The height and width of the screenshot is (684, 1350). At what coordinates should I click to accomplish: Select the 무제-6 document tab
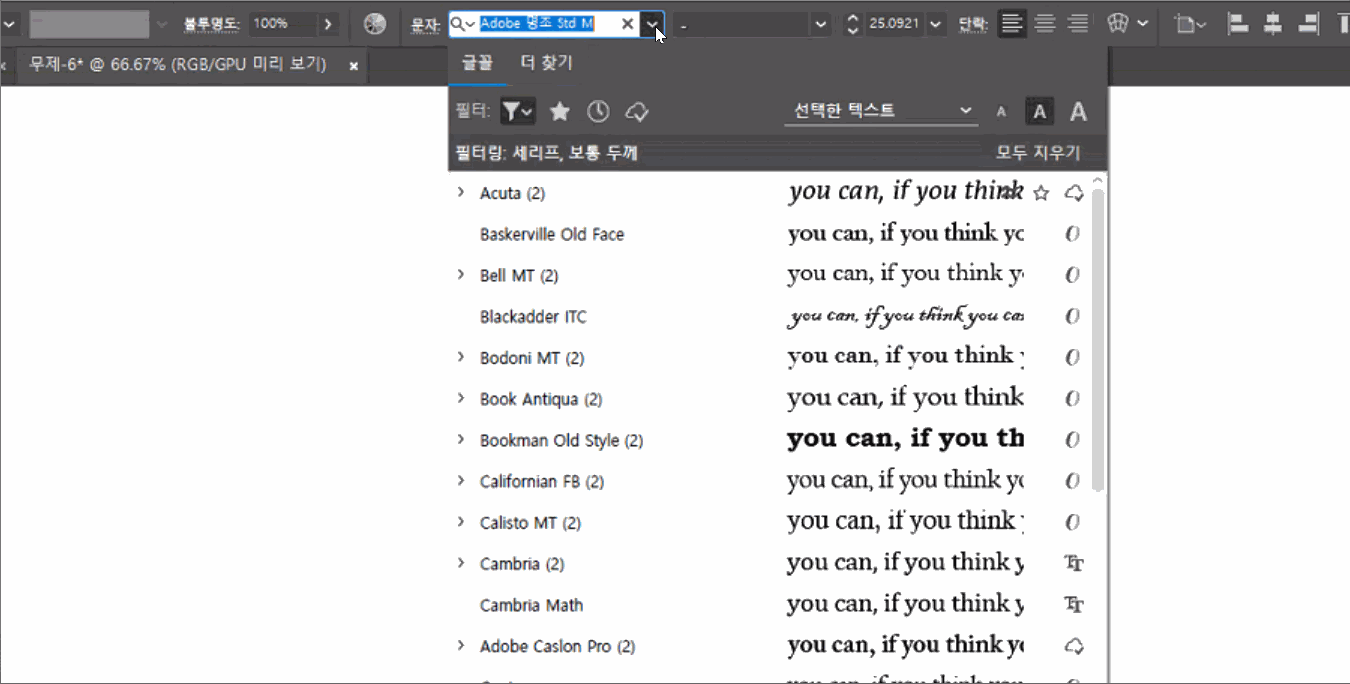click(x=178, y=65)
